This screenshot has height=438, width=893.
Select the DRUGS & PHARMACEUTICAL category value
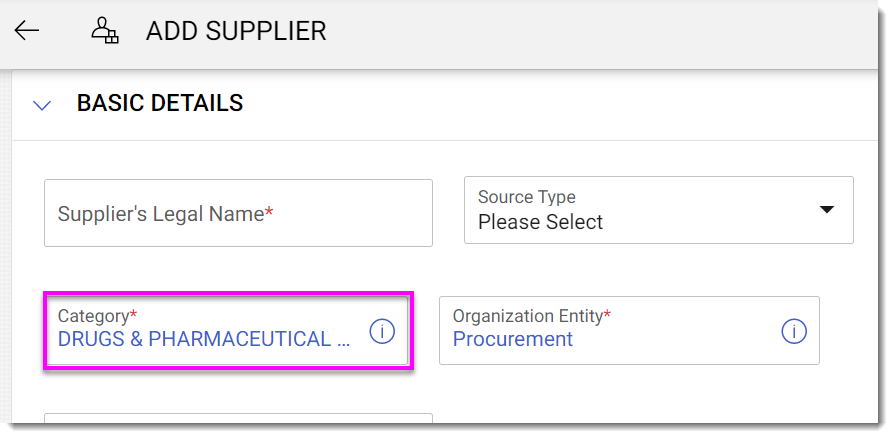click(x=204, y=339)
